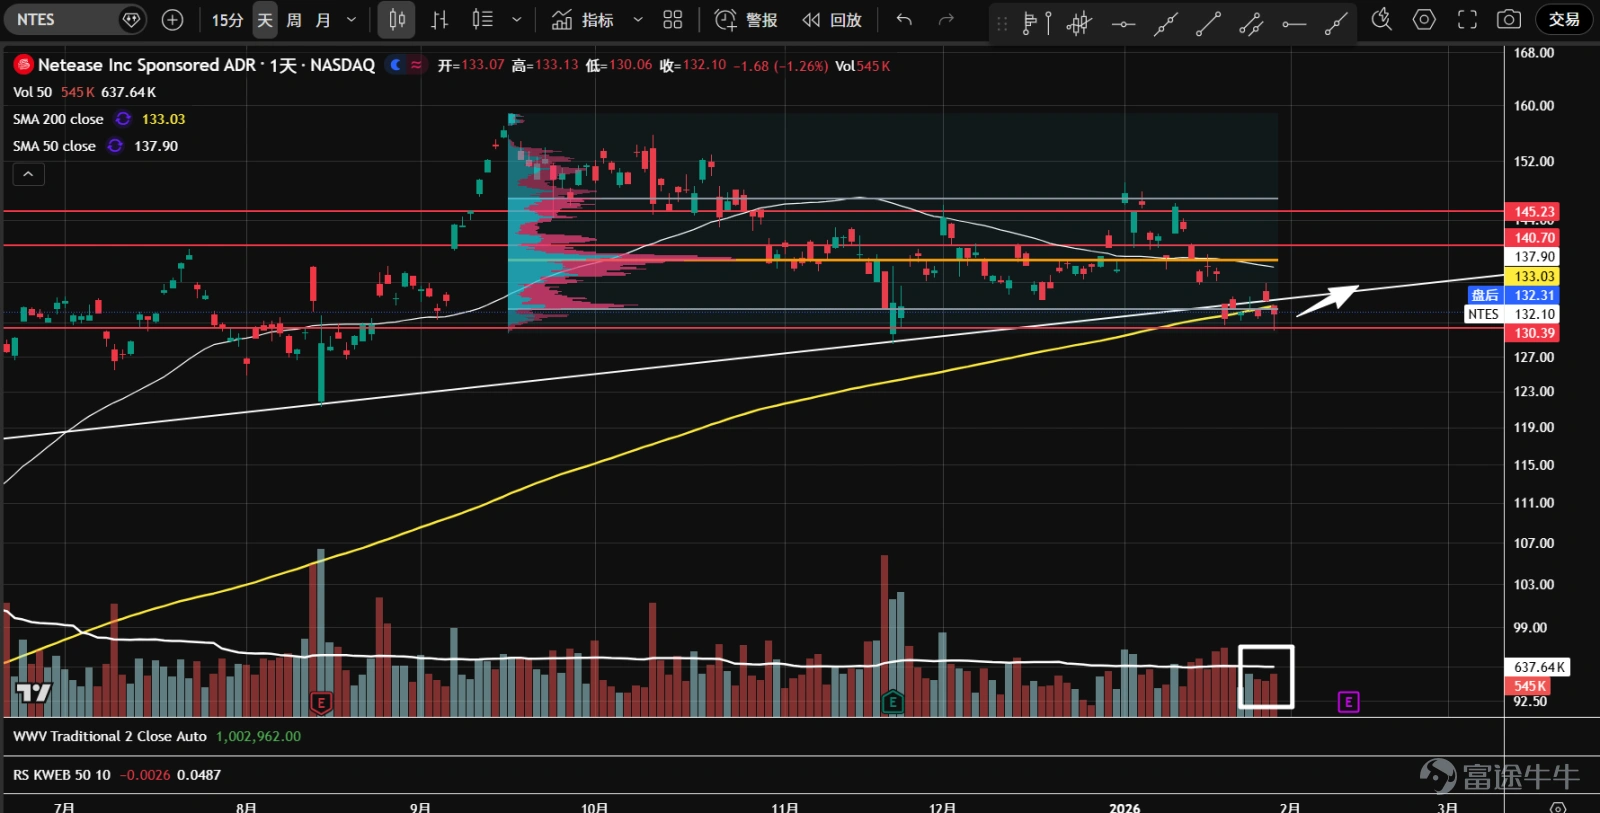This screenshot has width=1600, height=813.
Task: Select the ray line drawing tool
Action: (x=1336, y=22)
